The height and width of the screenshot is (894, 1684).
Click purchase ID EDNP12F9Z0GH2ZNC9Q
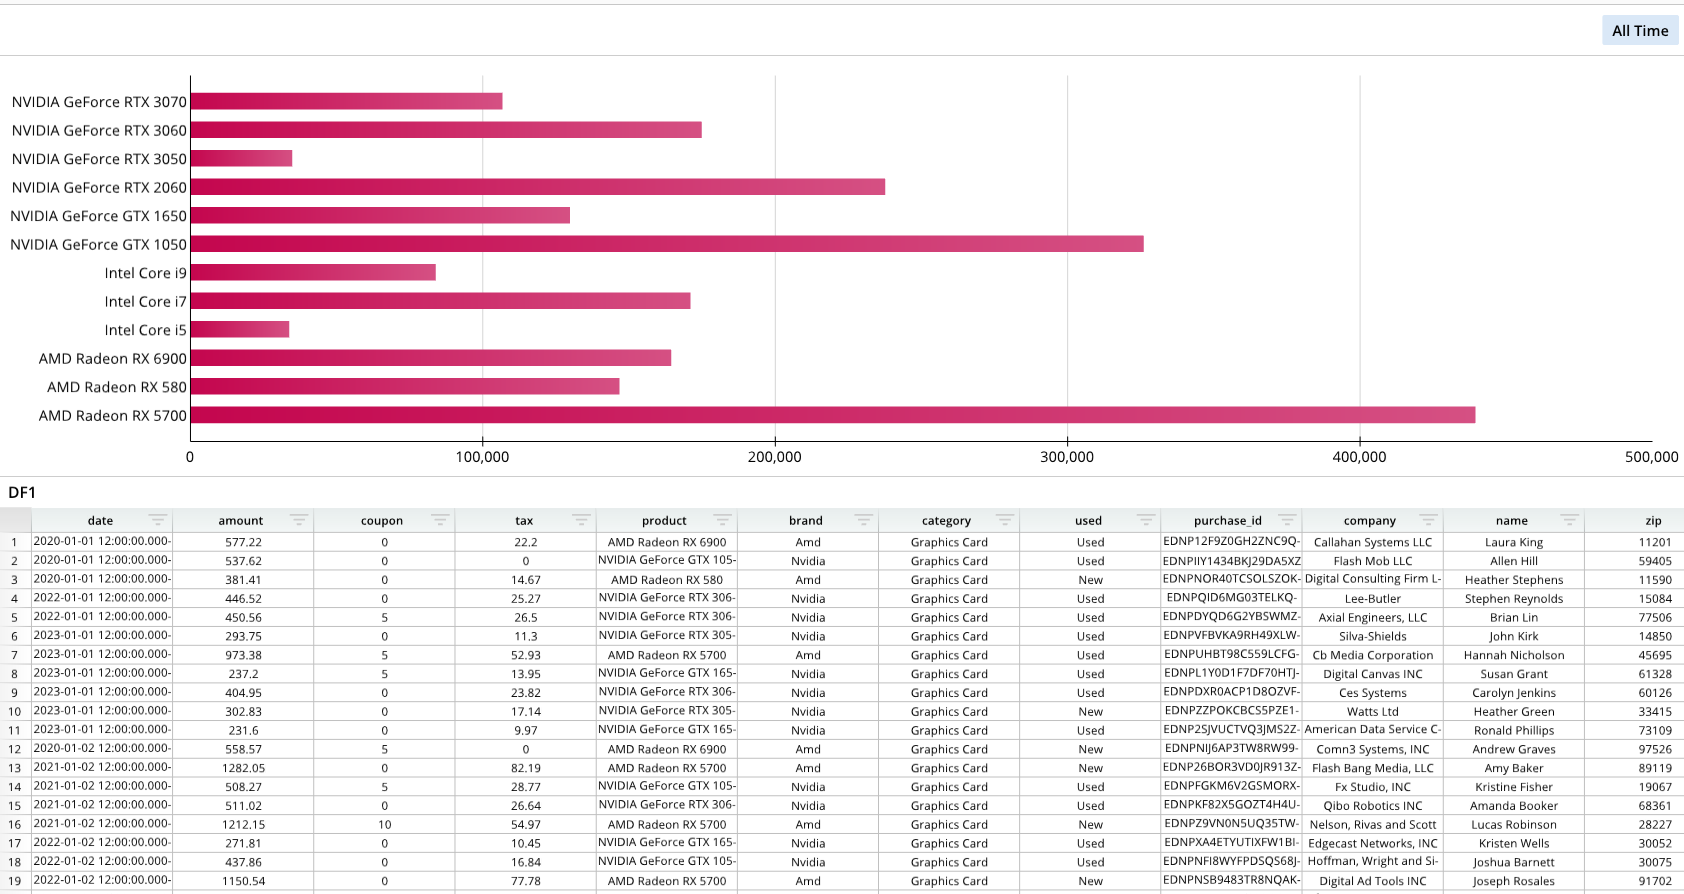pos(1231,542)
